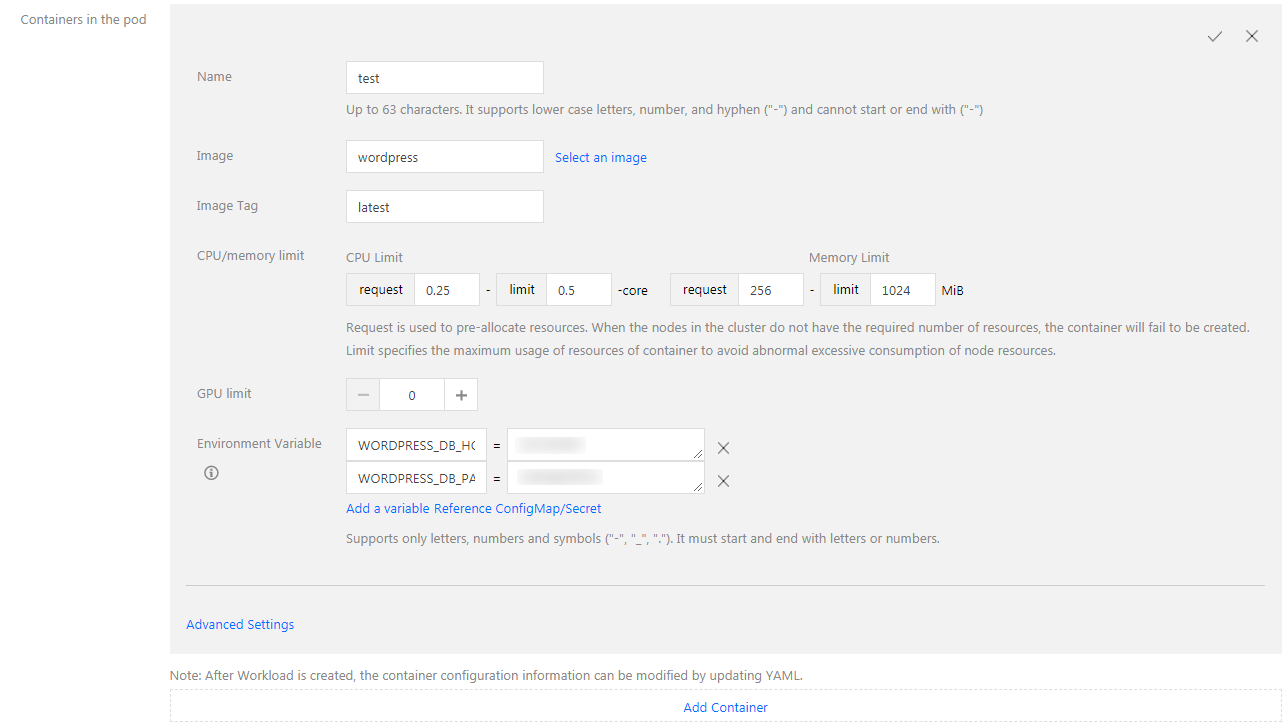Click the Add Container button
Screen dimensions: 1284x722
(725, 707)
